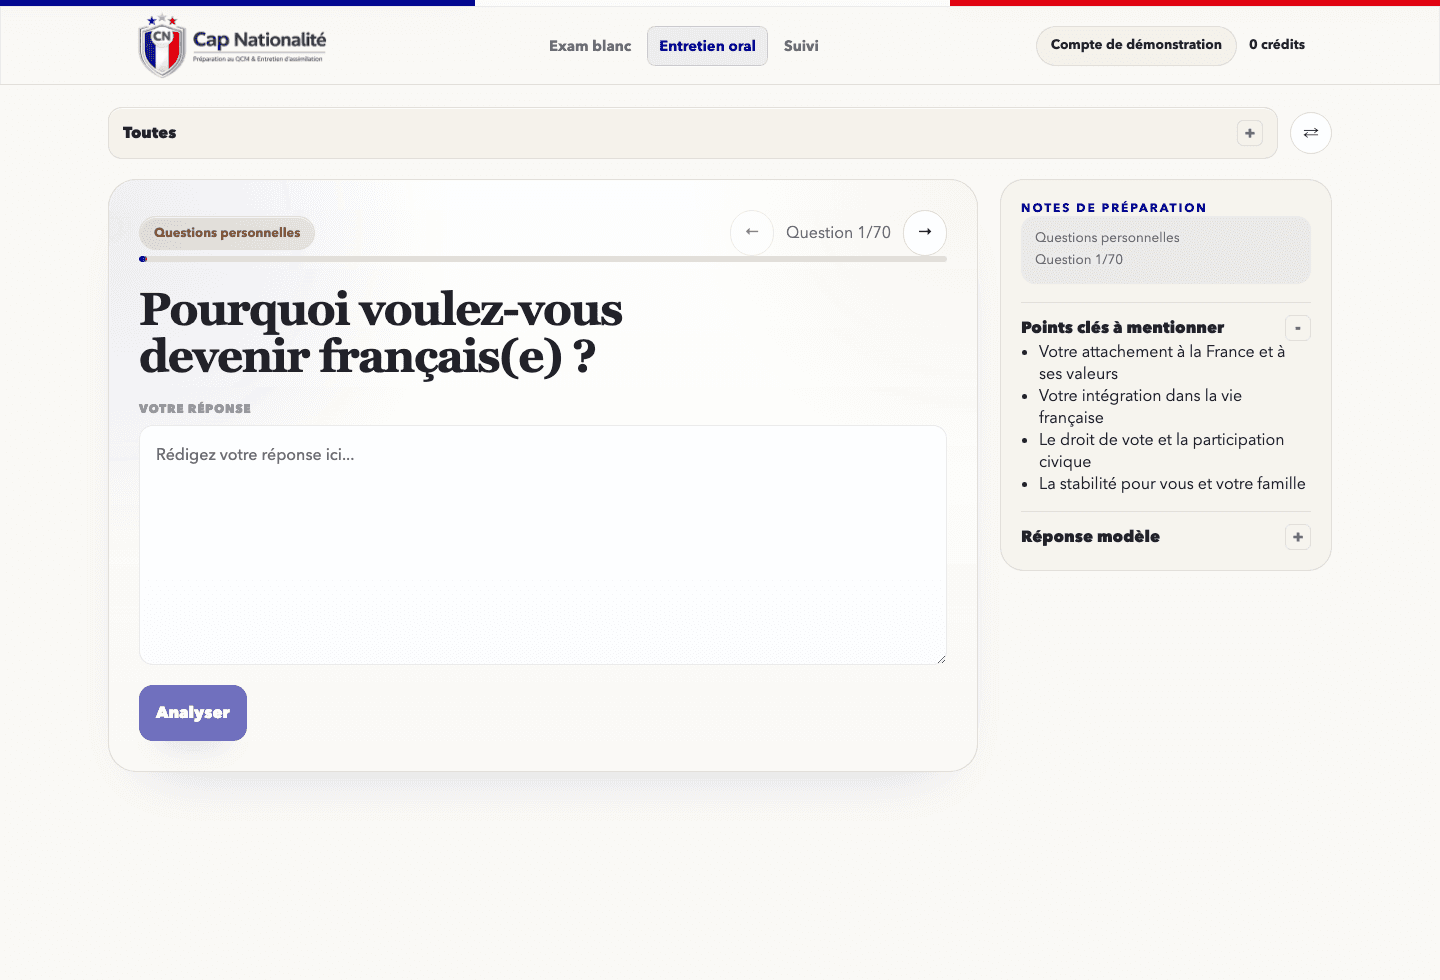Click the Question 1/70 counter text

838,232
